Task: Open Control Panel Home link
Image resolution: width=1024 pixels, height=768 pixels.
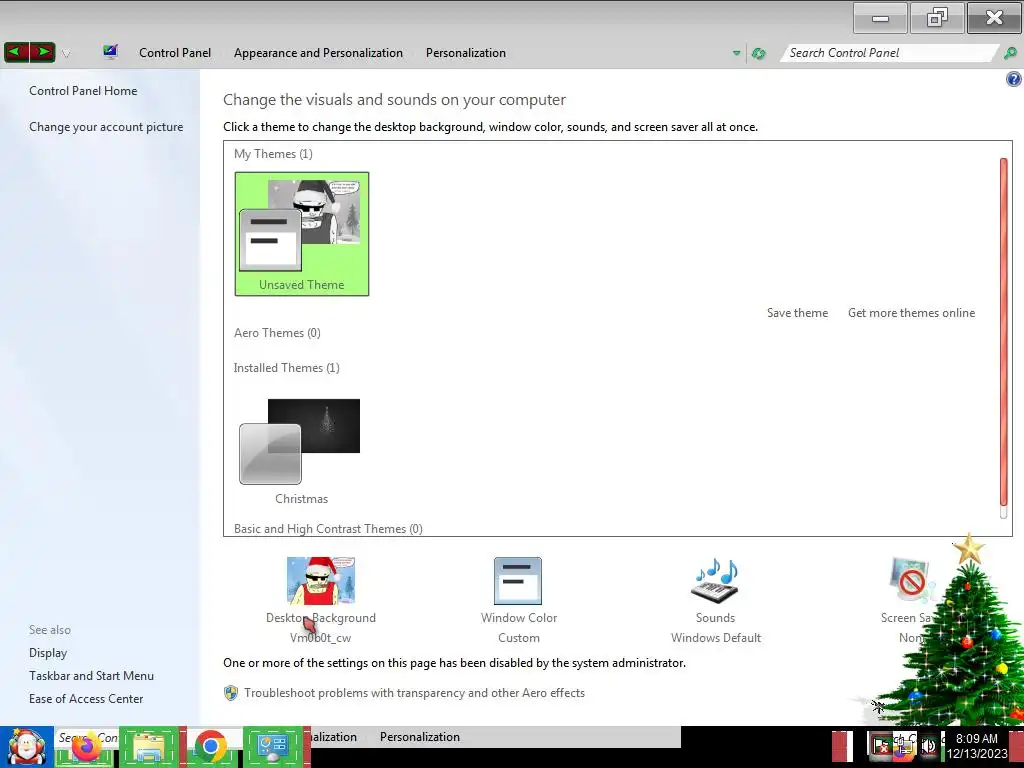Action: 83,91
